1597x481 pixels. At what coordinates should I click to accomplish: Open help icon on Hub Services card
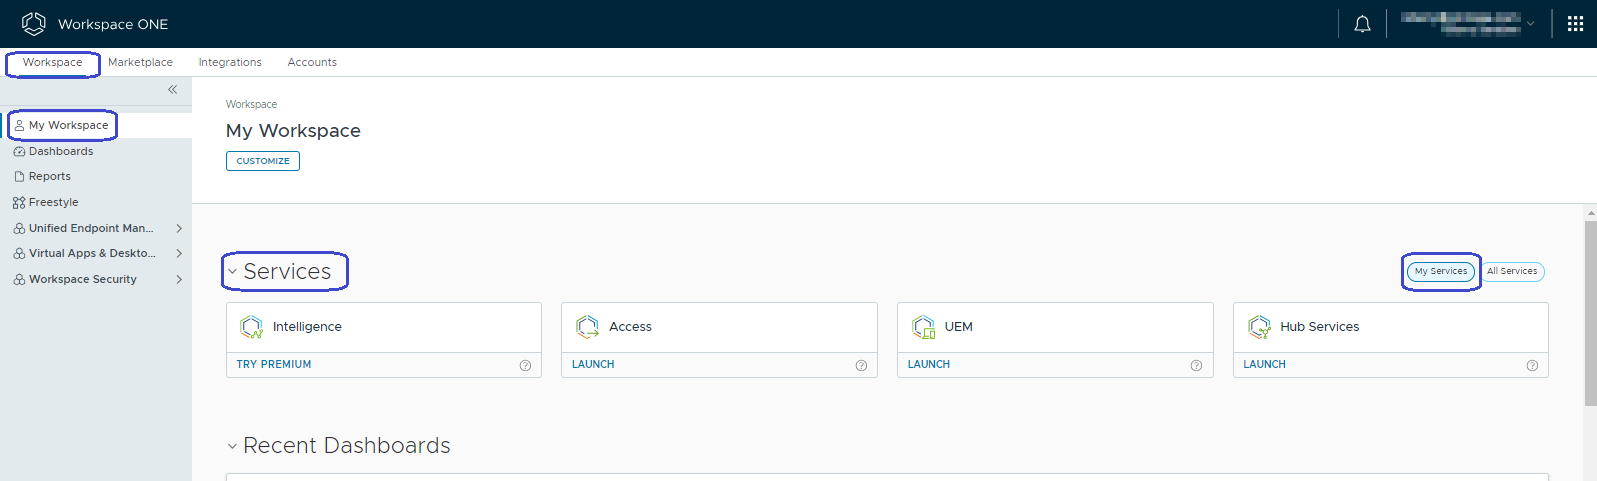pyautogui.click(x=1532, y=365)
